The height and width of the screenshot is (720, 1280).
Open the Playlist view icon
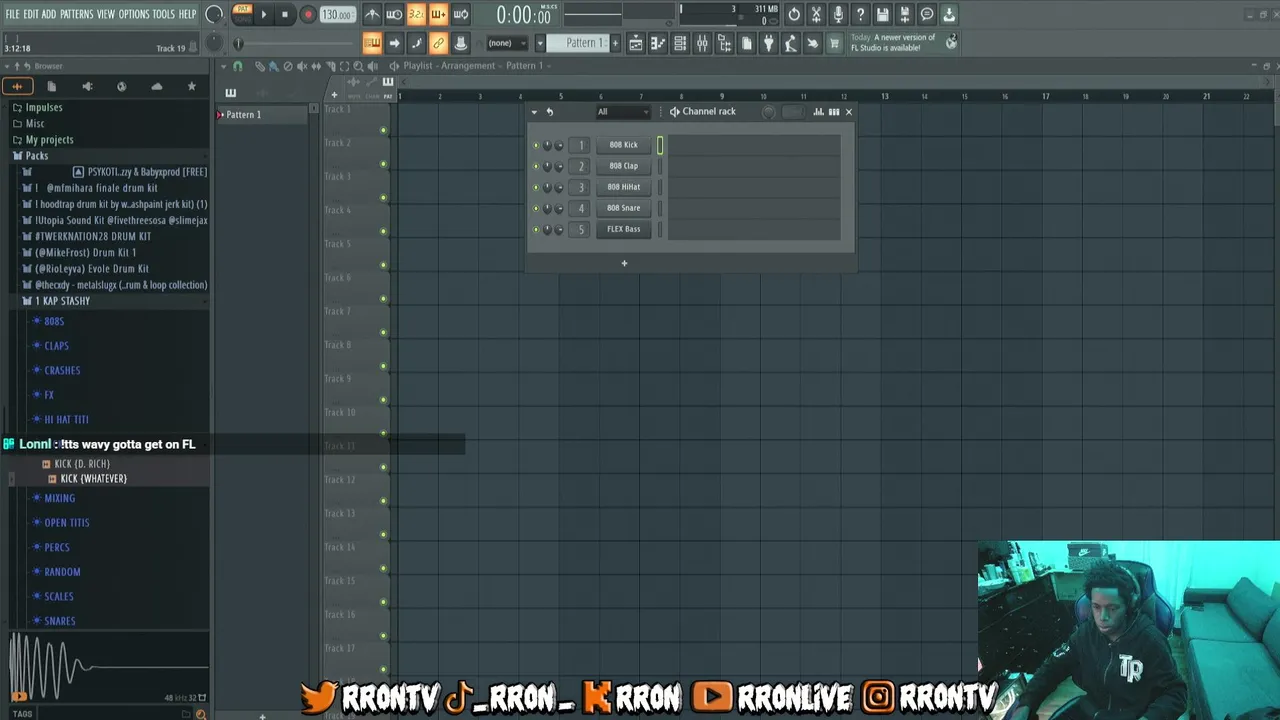636,43
